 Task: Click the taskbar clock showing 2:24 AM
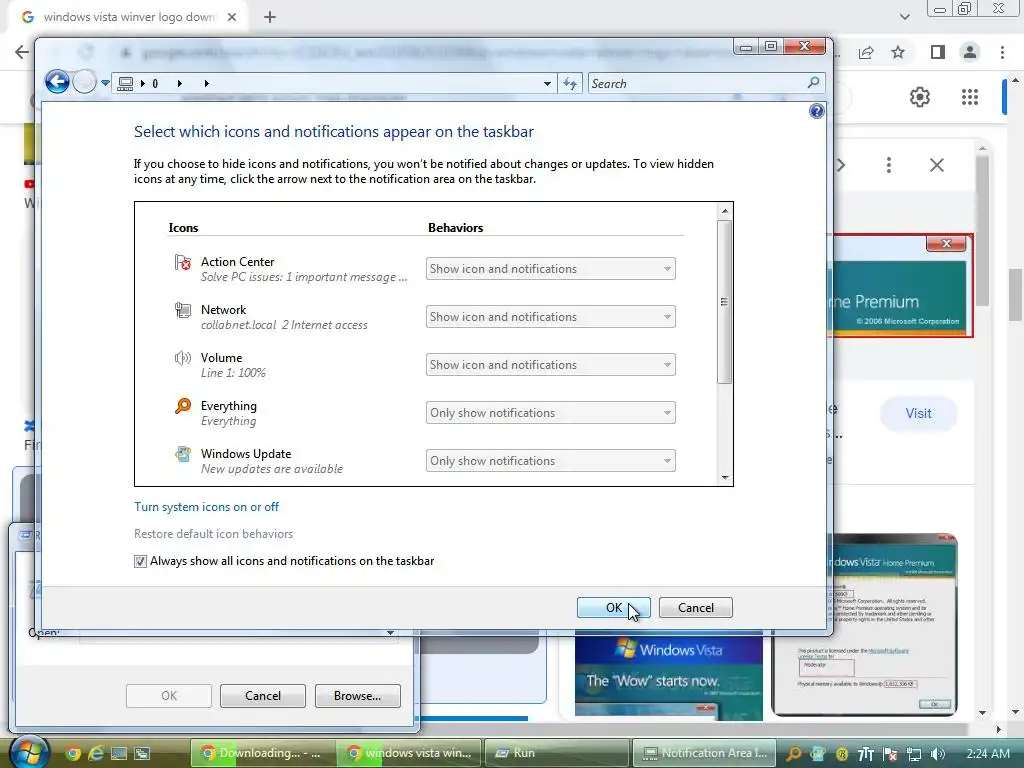[988, 754]
